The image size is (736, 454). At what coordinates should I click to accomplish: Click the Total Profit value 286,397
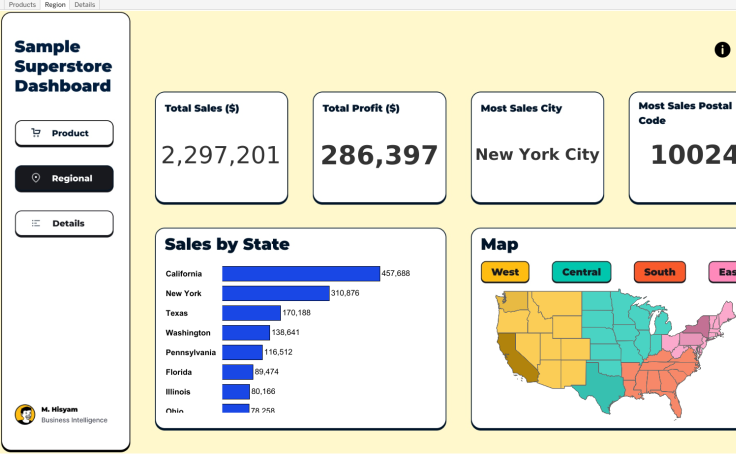(379, 156)
